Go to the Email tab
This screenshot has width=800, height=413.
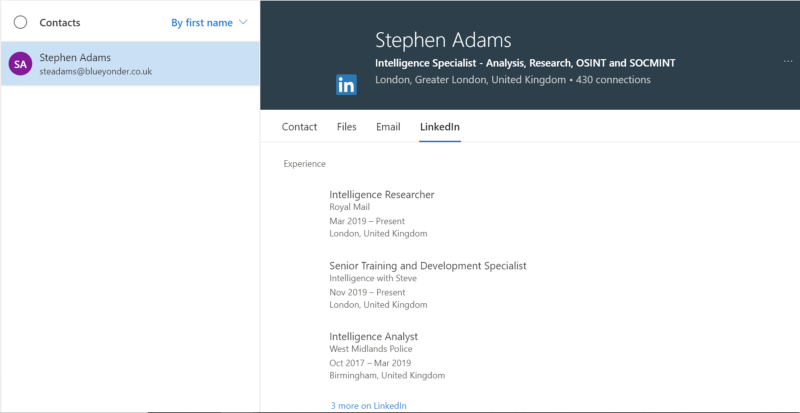[388, 127]
